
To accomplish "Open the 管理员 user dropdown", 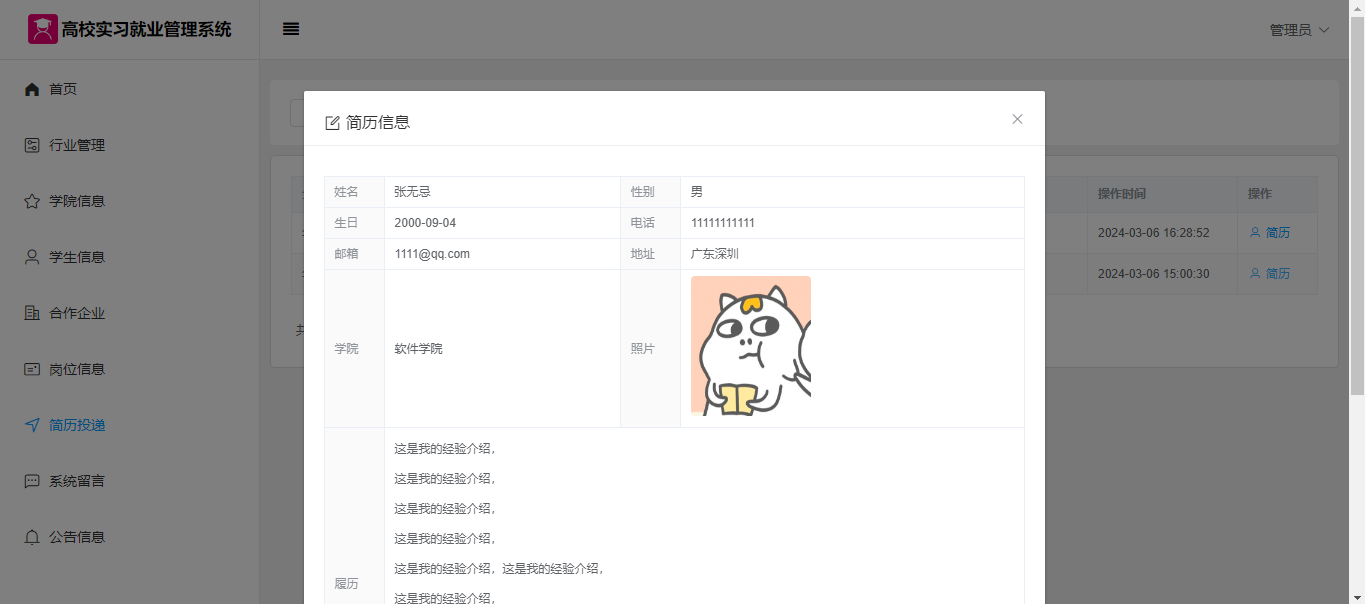I will pyautogui.click(x=1299, y=30).
